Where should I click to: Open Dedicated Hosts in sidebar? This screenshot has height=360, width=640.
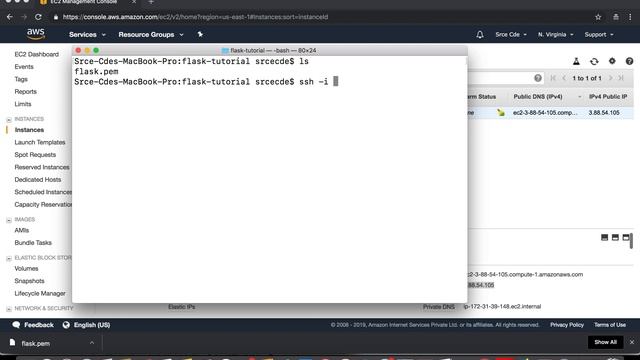coord(38,180)
